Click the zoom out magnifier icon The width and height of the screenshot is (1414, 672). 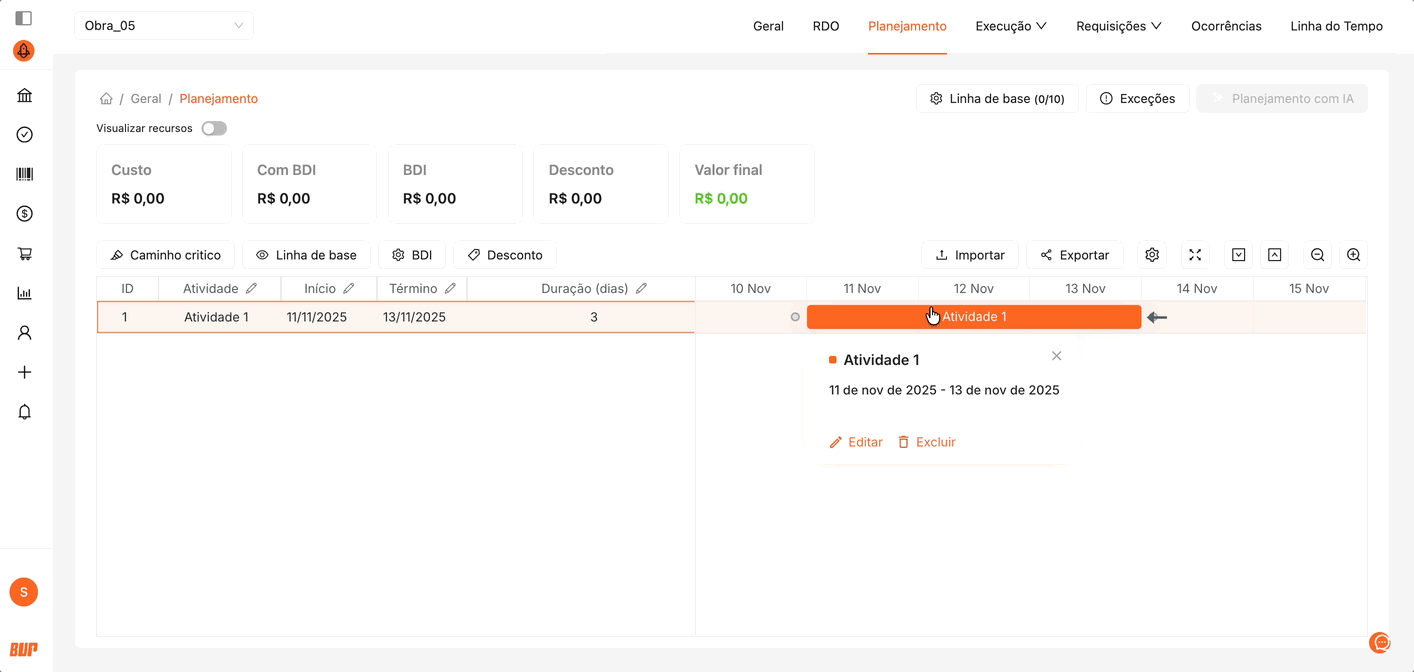[x=1317, y=255]
